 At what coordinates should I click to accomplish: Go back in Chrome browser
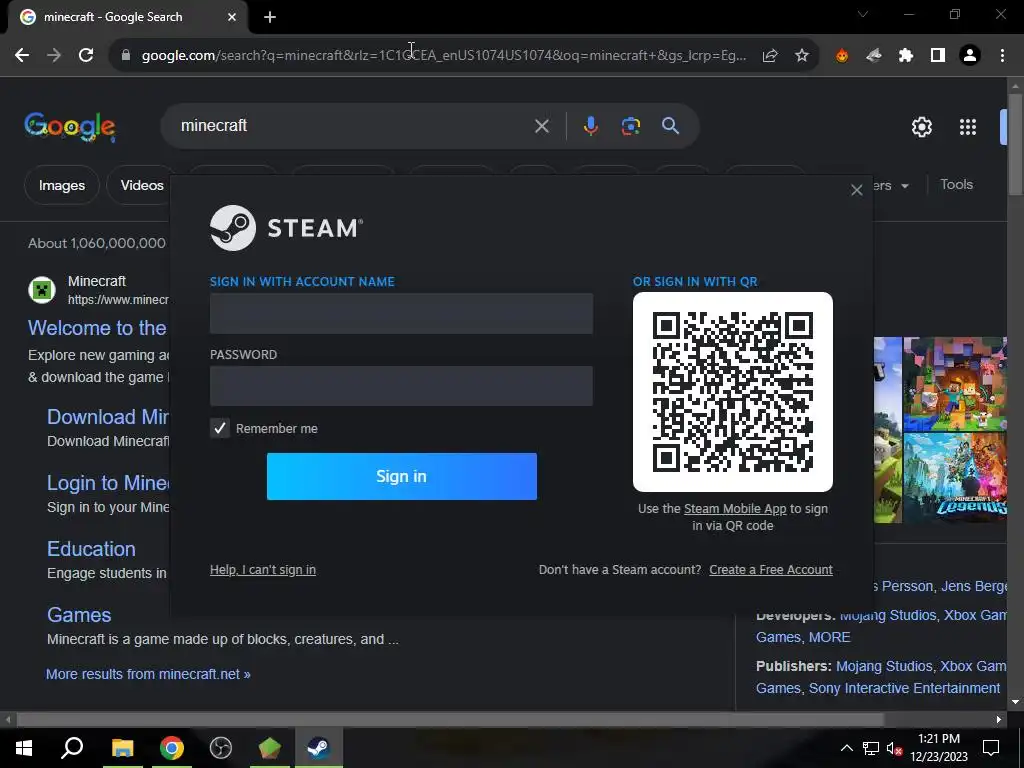point(22,56)
